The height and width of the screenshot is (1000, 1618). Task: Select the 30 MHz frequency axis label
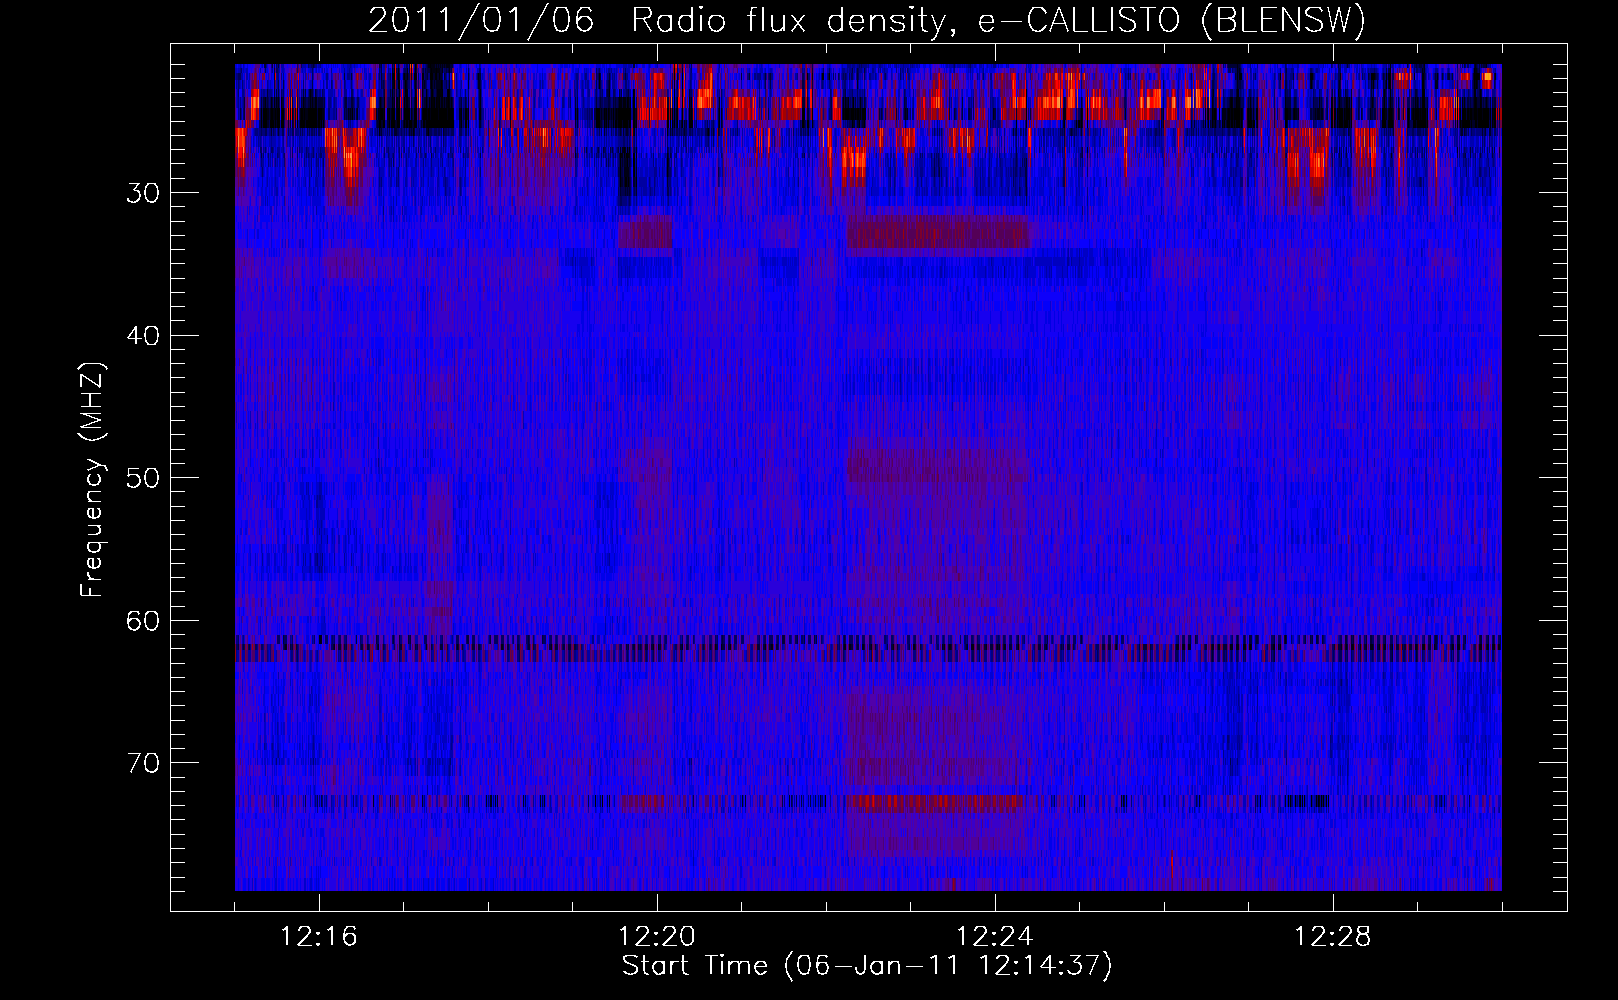coord(143,193)
